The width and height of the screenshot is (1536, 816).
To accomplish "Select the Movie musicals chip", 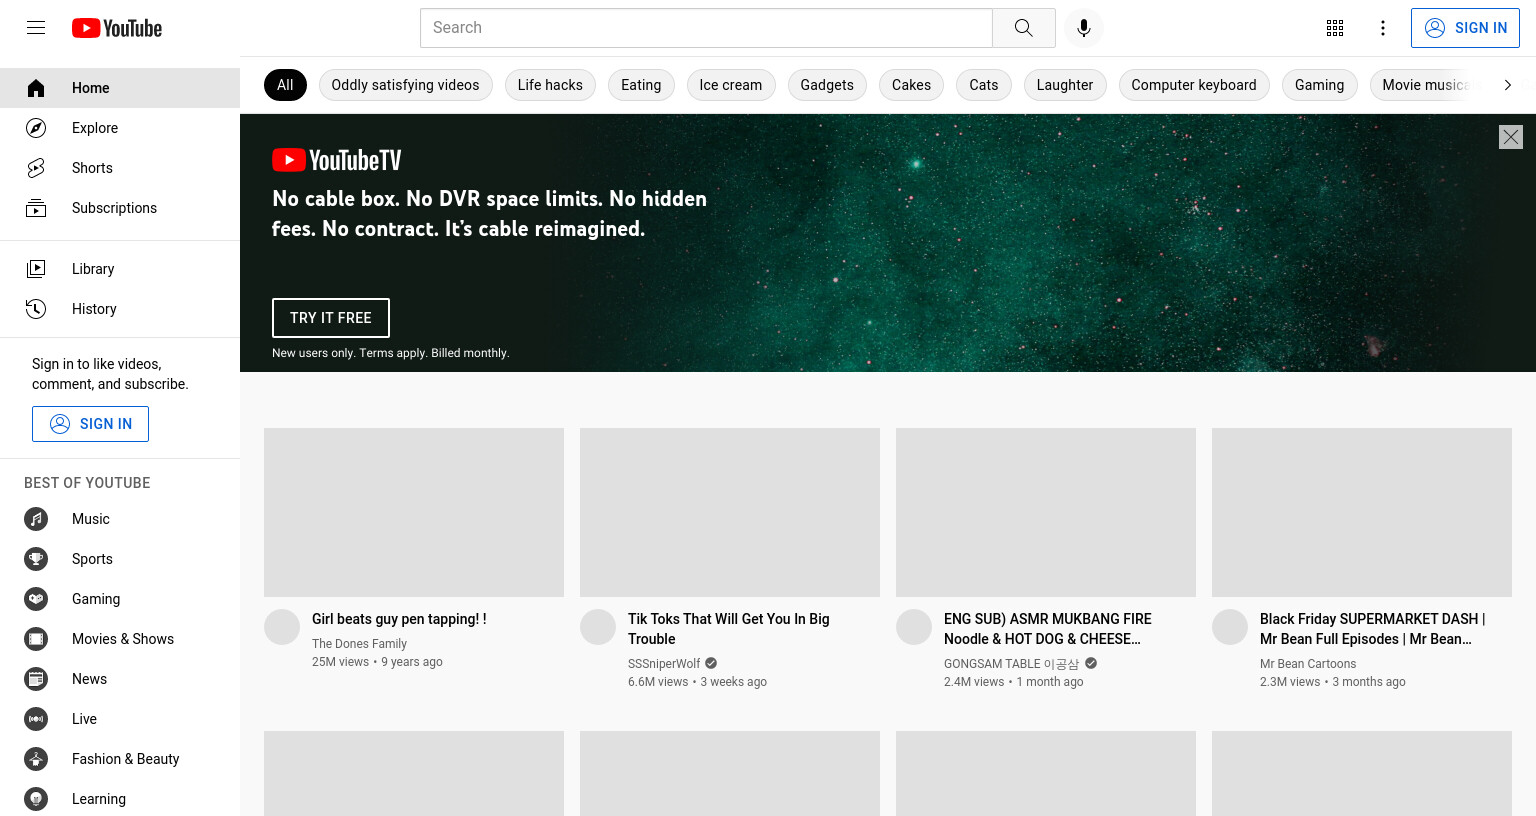I will point(1425,85).
